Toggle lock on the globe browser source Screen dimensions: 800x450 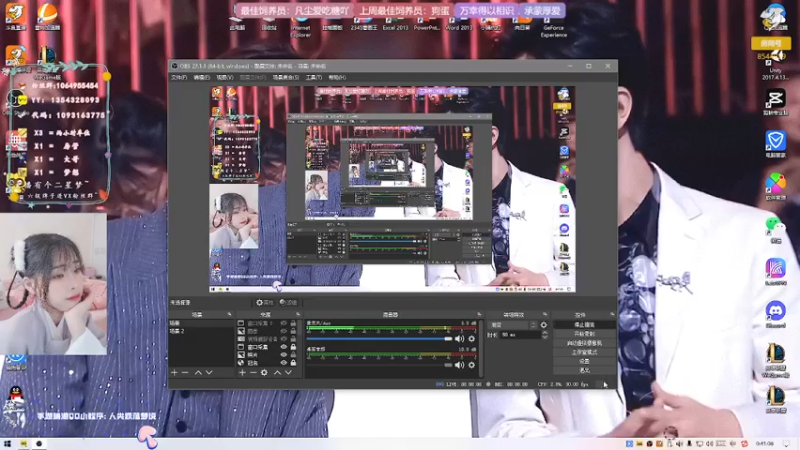[x=293, y=363]
